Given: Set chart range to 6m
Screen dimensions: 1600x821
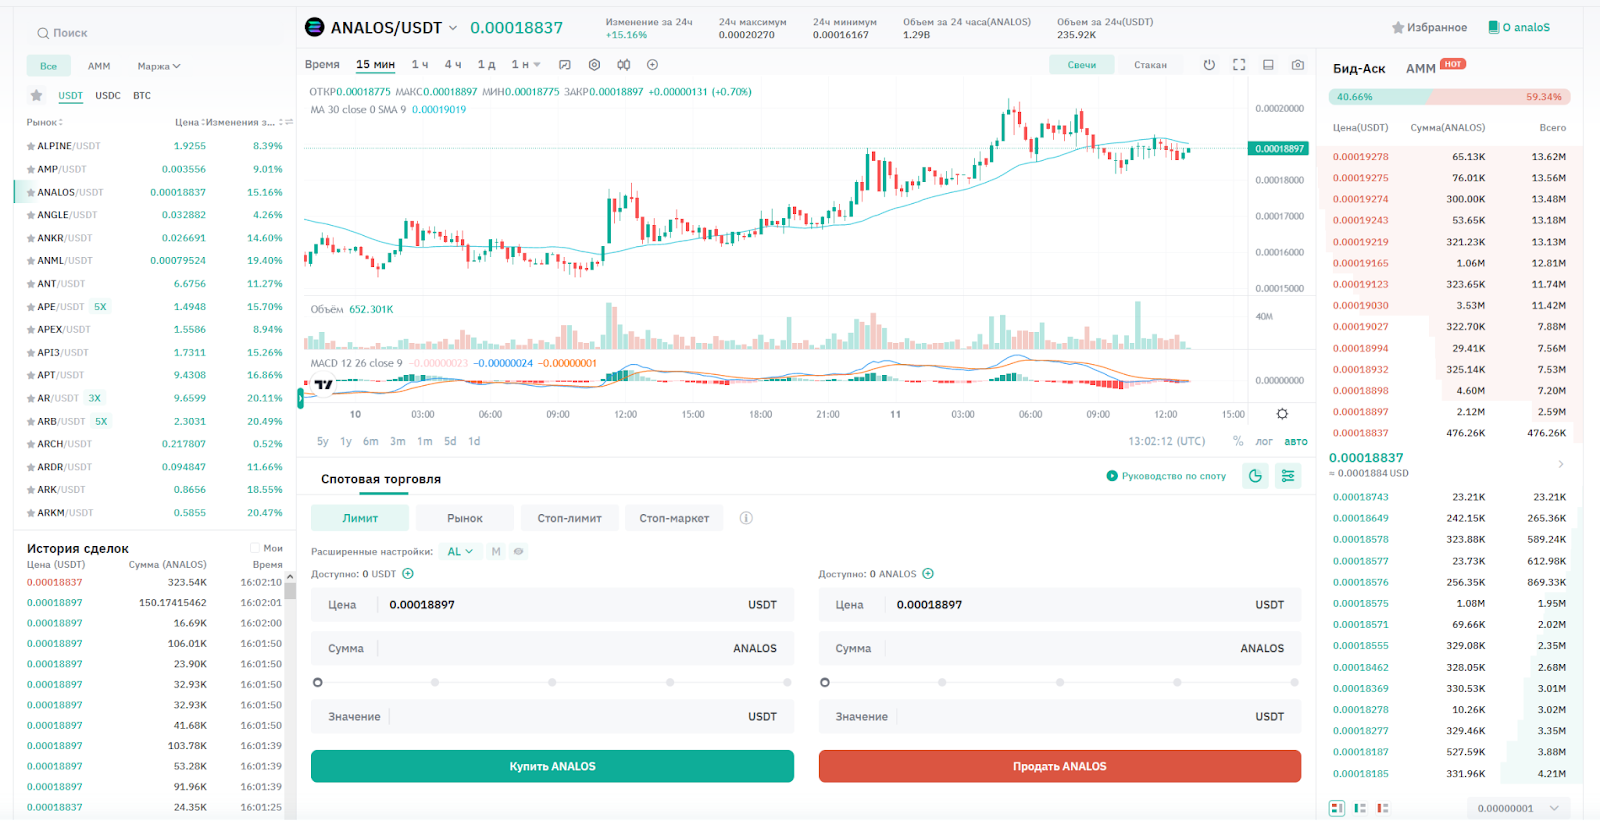Looking at the screenshot, I should 371,441.
